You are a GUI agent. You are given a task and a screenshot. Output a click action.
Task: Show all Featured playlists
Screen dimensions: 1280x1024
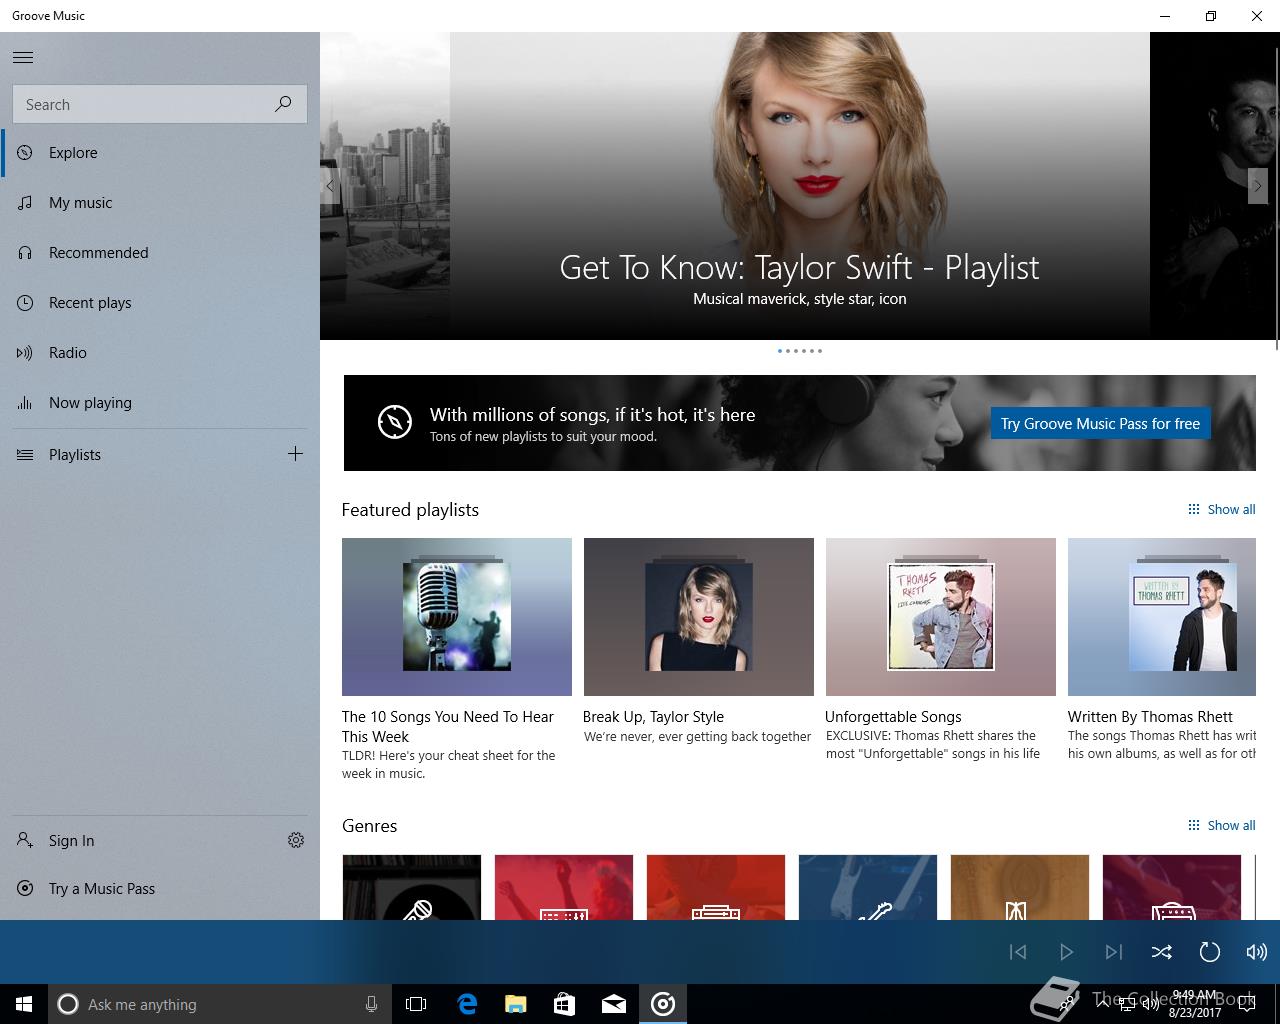pyautogui.click(x=1221, y=509)
